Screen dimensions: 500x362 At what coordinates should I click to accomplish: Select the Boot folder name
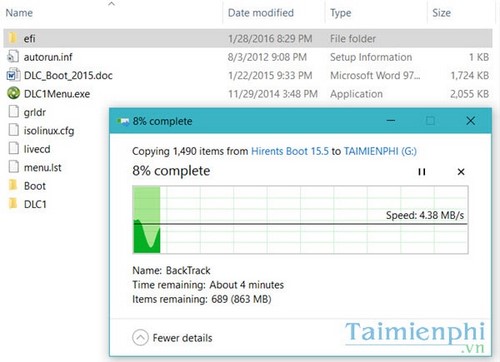[35, 186]
